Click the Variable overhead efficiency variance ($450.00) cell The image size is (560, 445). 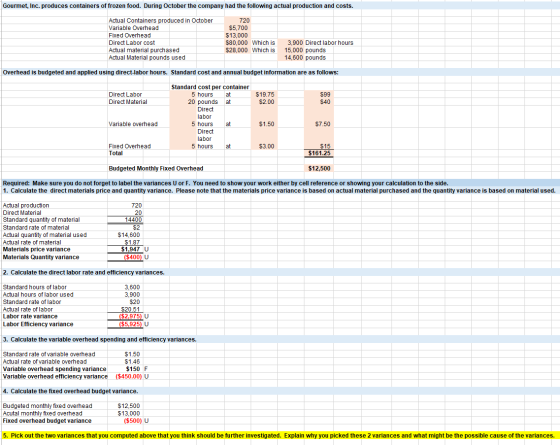click(x=129, y=376)
